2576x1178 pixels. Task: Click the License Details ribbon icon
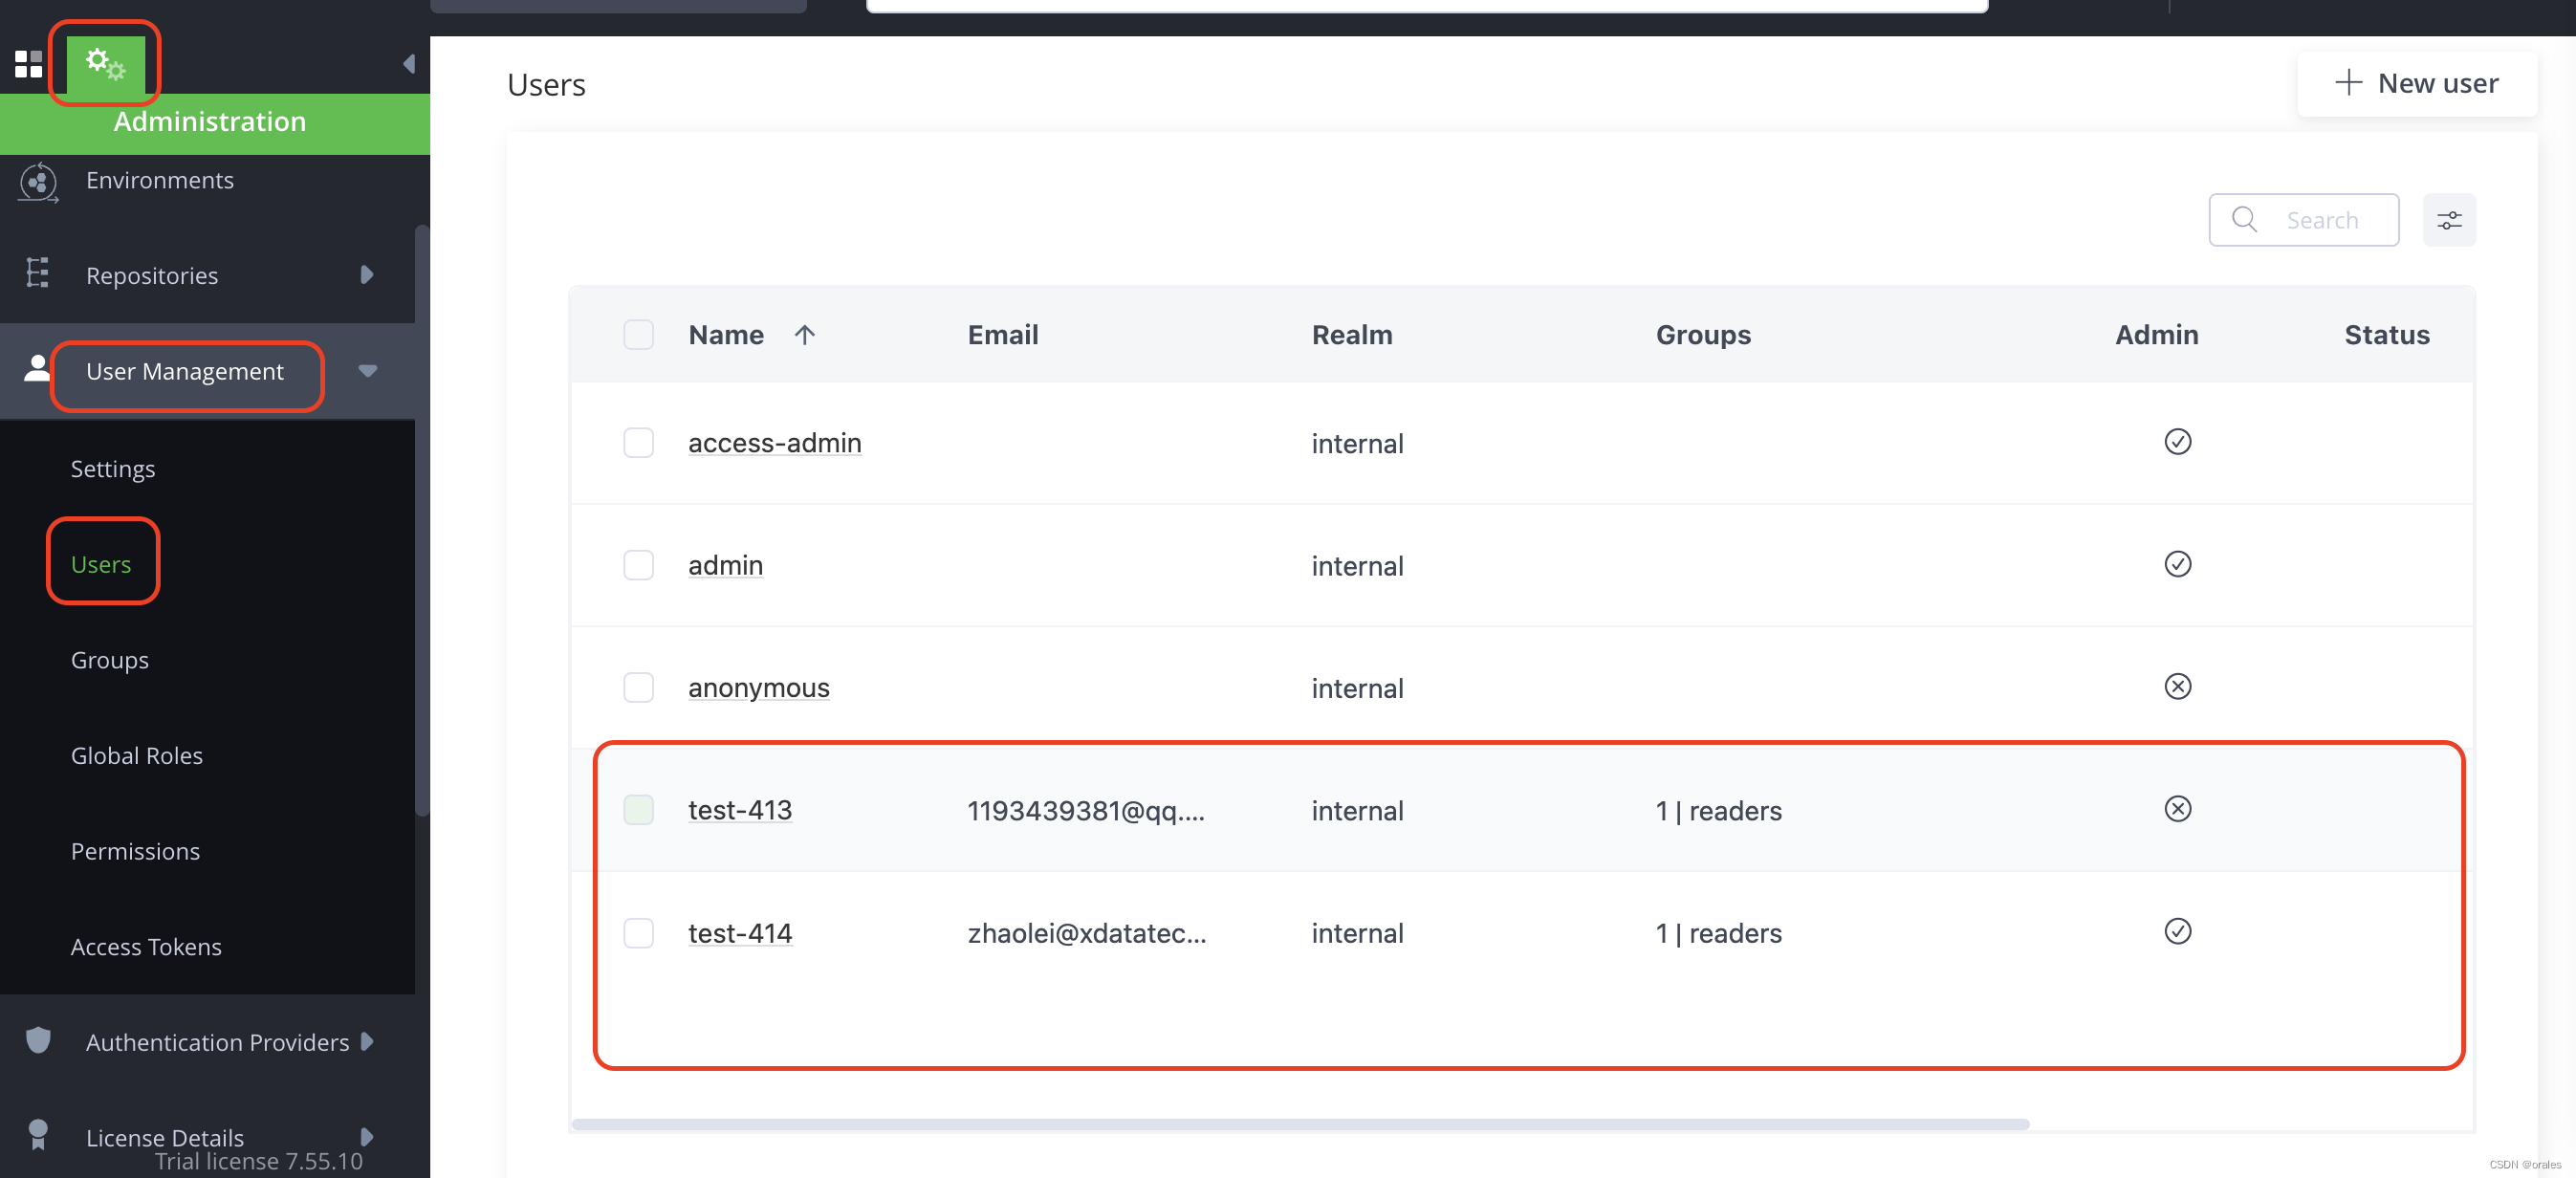coord(38,1135)
